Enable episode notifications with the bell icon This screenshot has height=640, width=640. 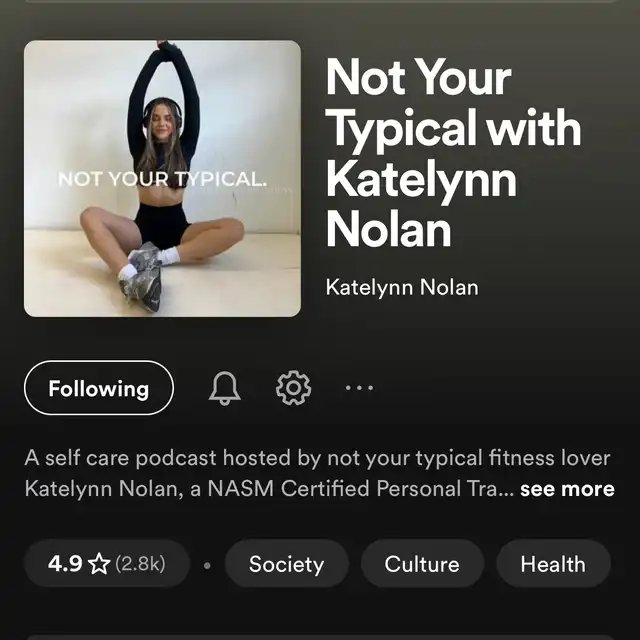point(224,388)
